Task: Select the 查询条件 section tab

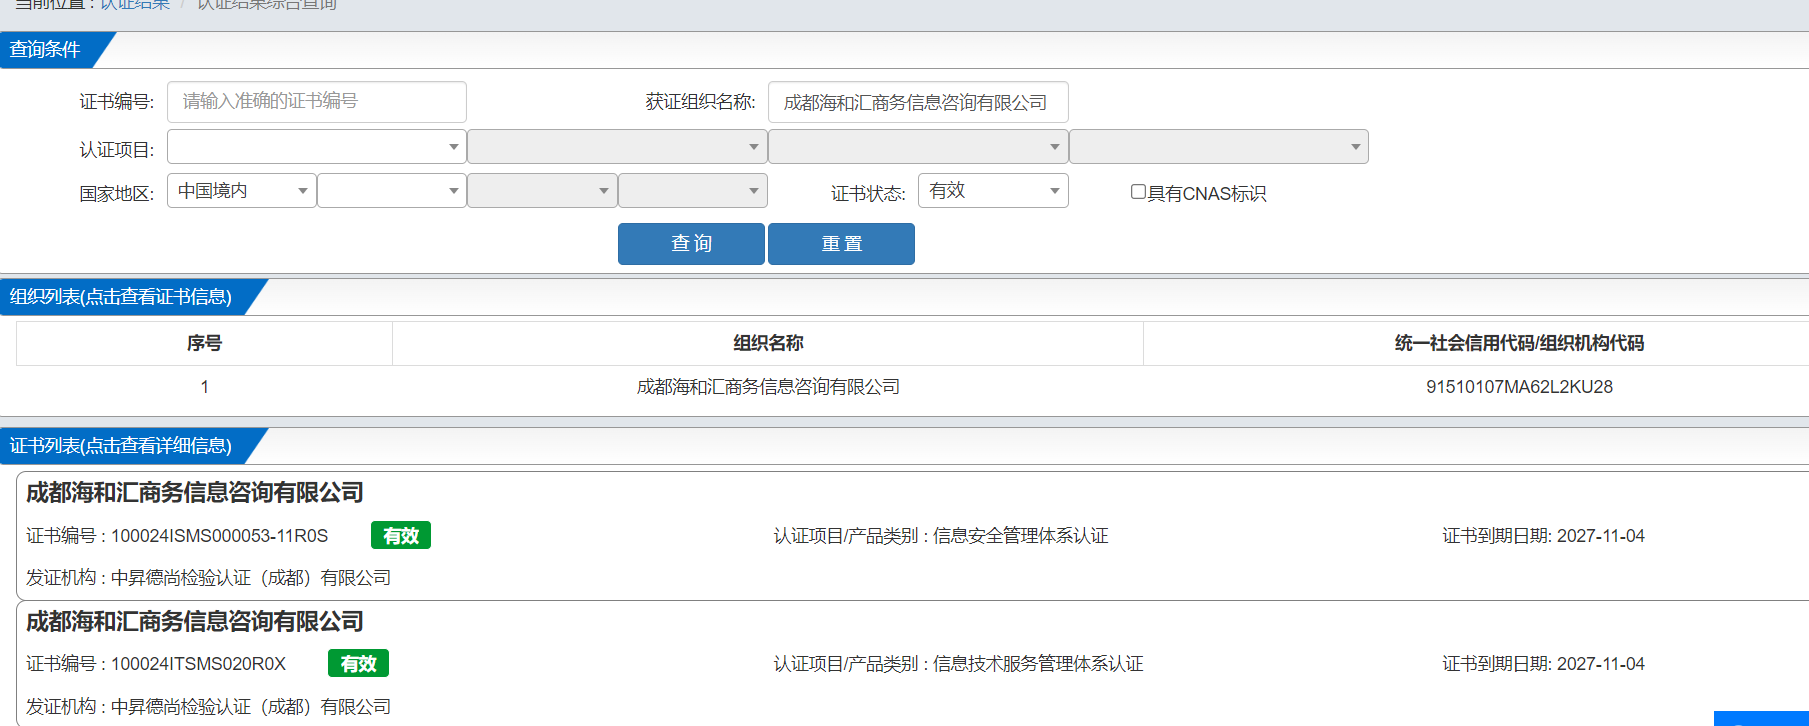Action: pyautogui.click(x=46, y=50)
